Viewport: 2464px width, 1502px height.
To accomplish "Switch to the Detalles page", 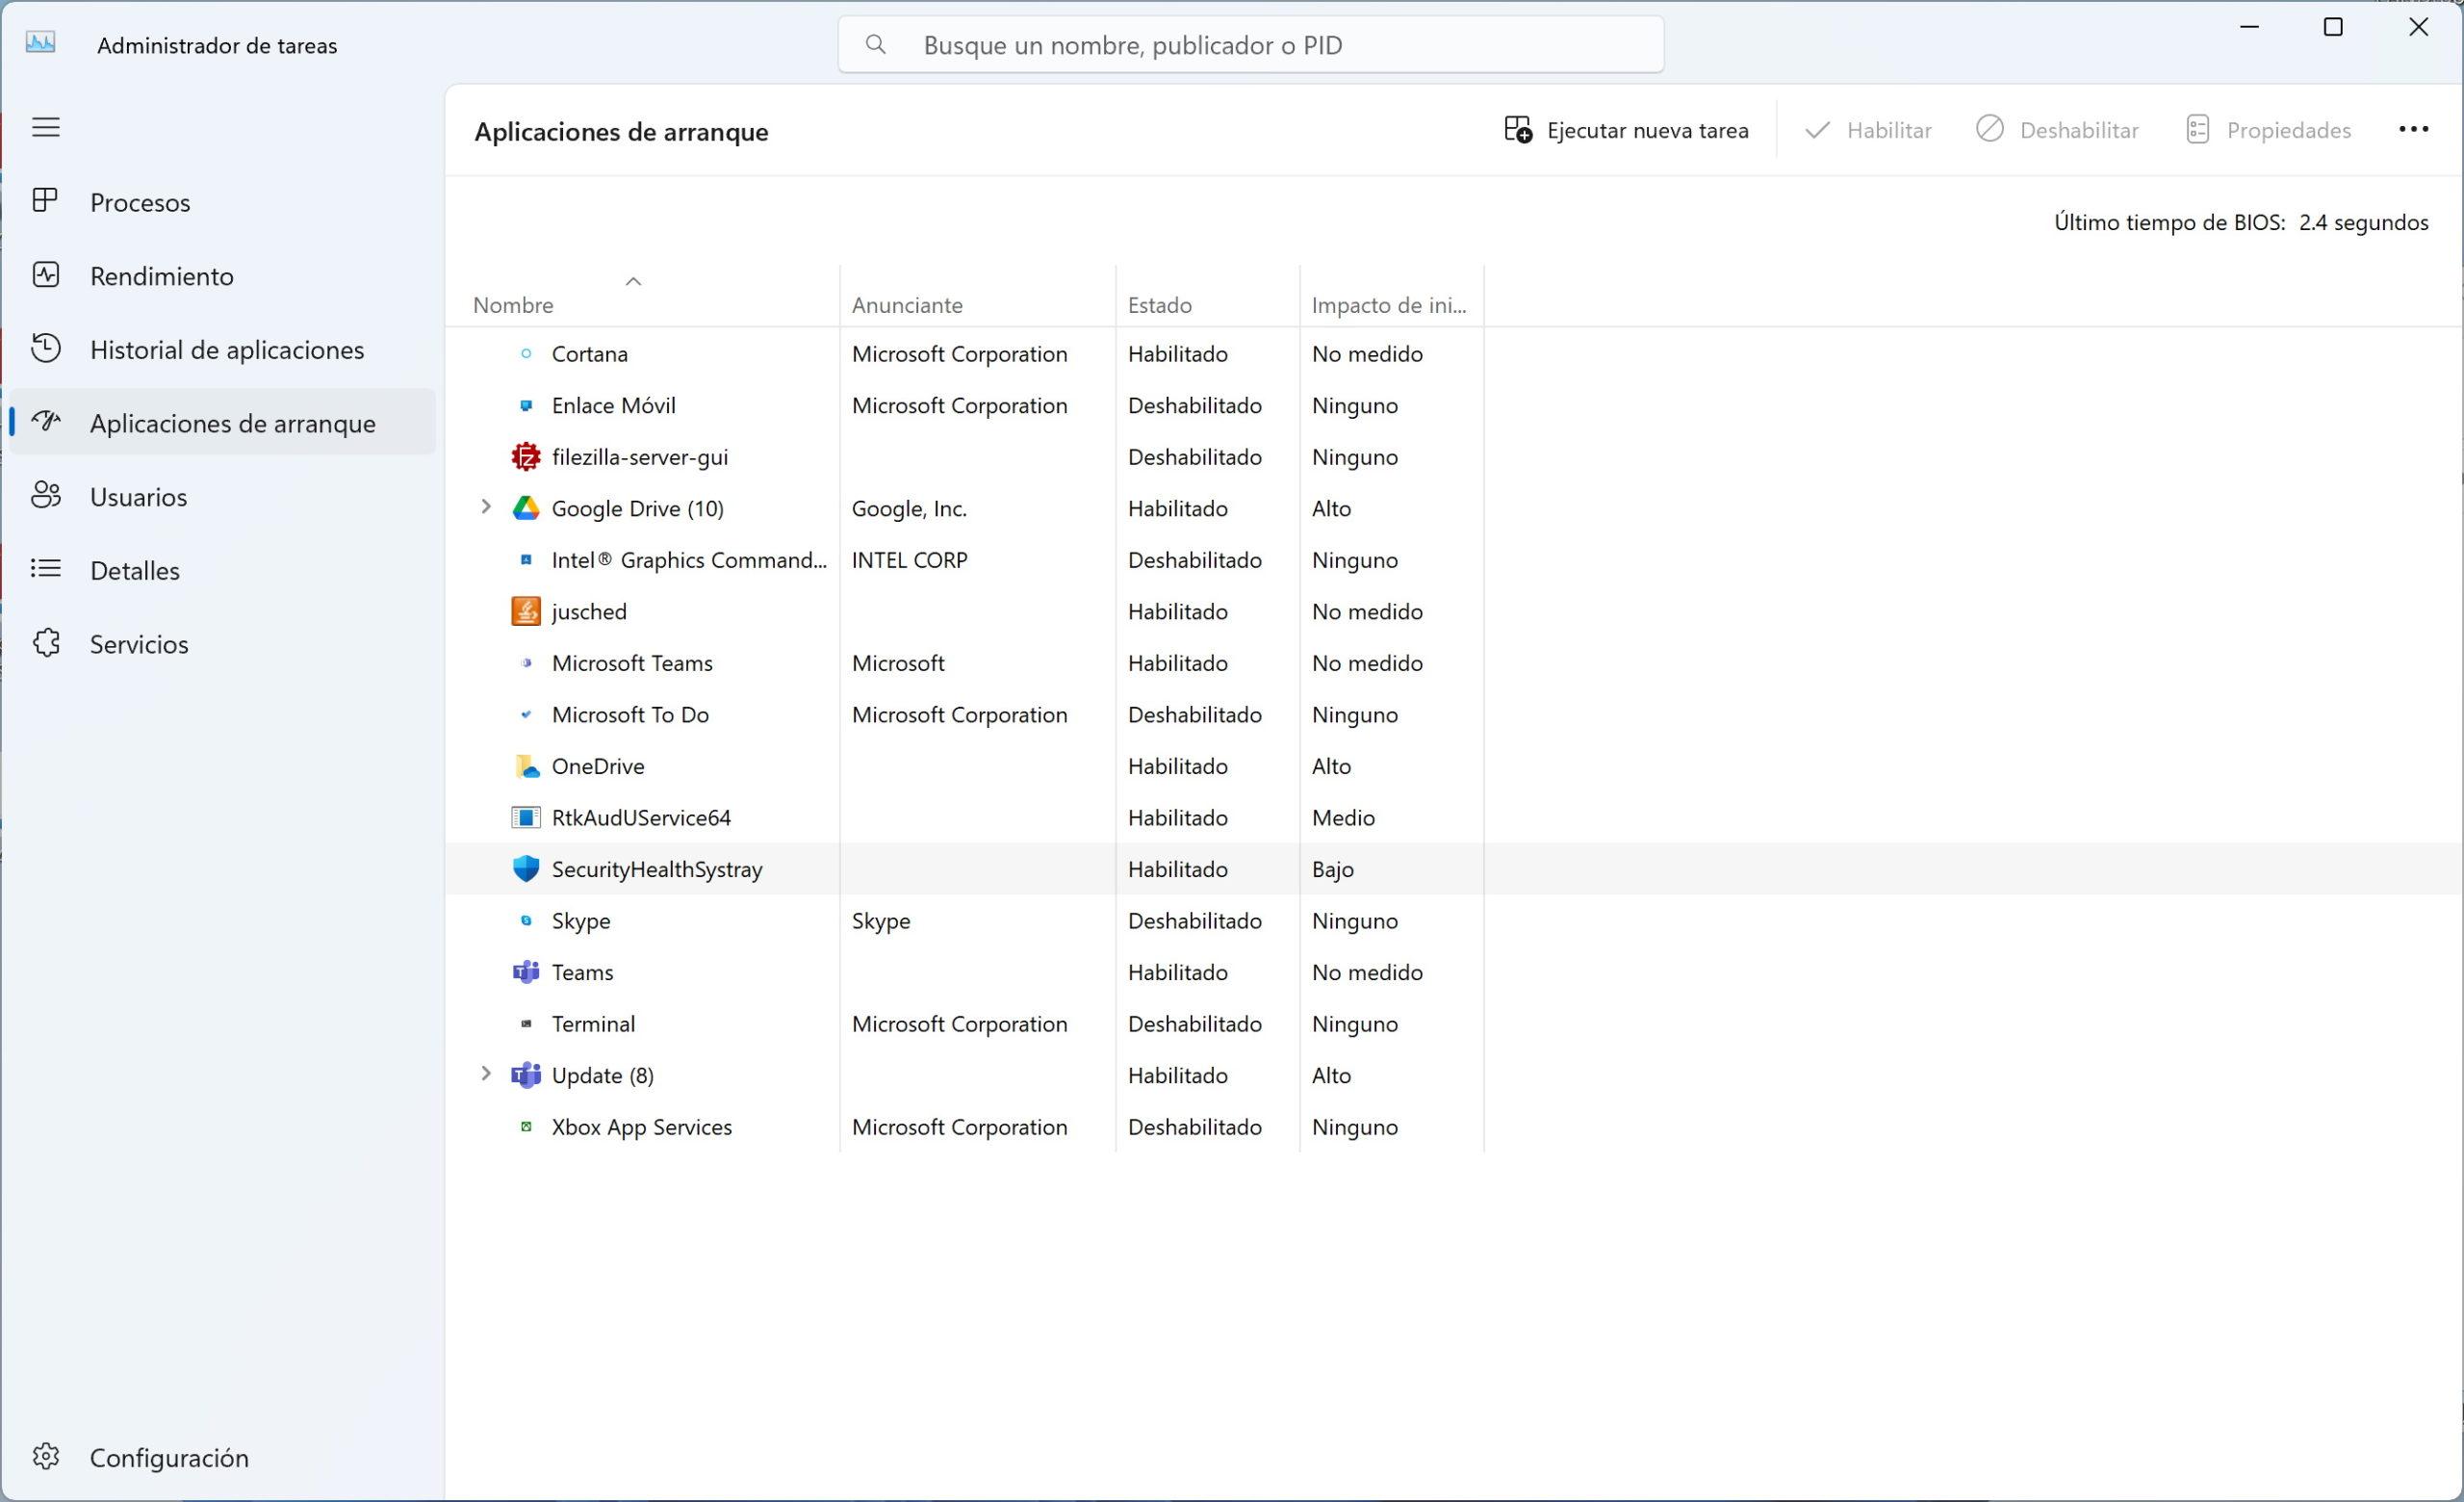I will (x=135, y=570).
